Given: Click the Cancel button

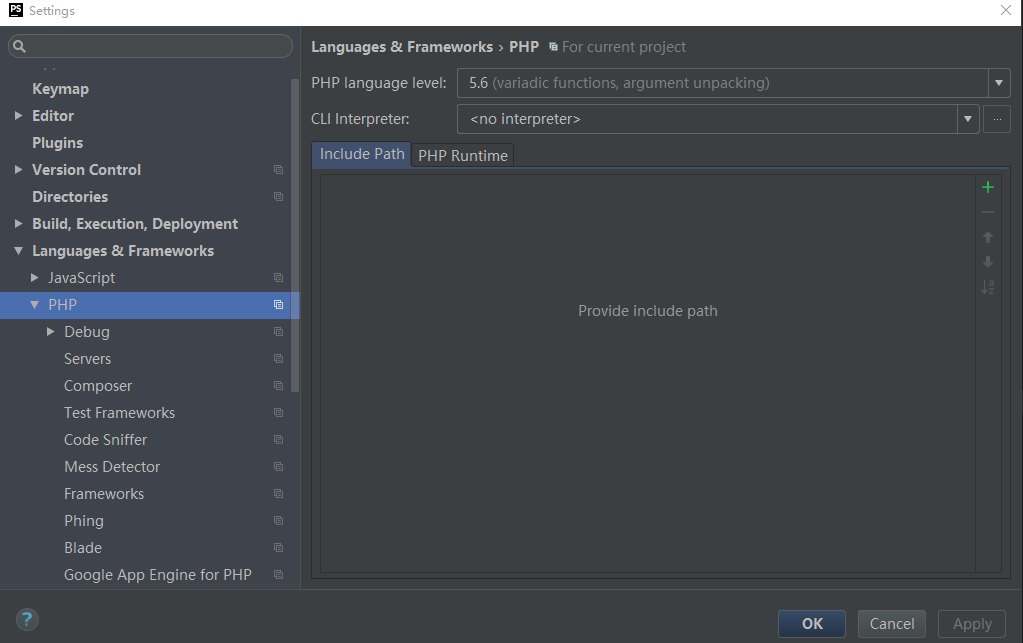Looking at the screenshot, I should [892, 624].
